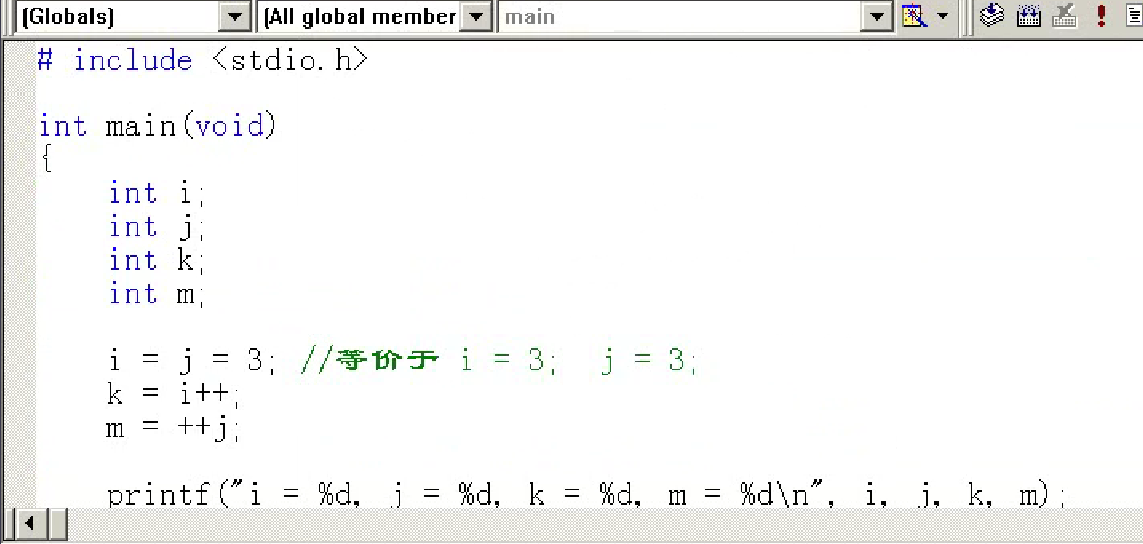Click the opening brace of main

pyautogui.click(x=47, y=159)
